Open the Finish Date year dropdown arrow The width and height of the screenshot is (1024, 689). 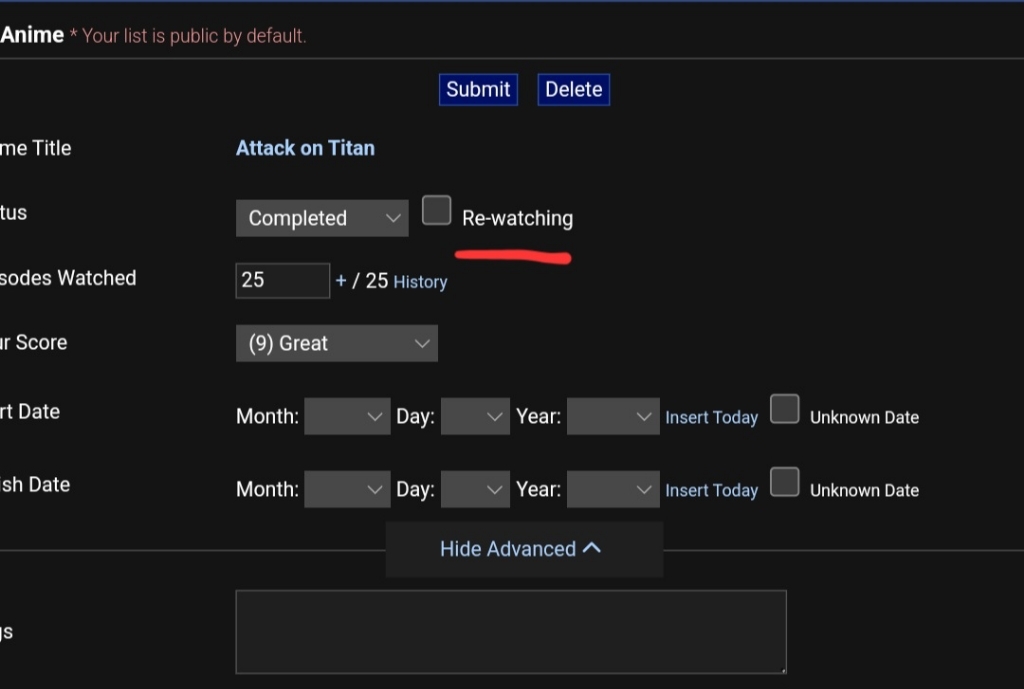(645, 489)
